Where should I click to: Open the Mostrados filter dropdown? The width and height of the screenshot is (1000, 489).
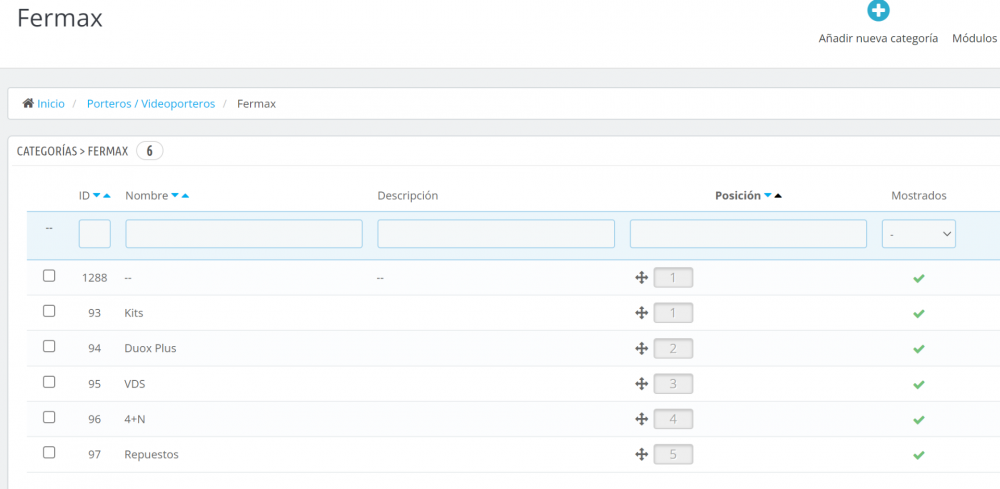(918, 234)
